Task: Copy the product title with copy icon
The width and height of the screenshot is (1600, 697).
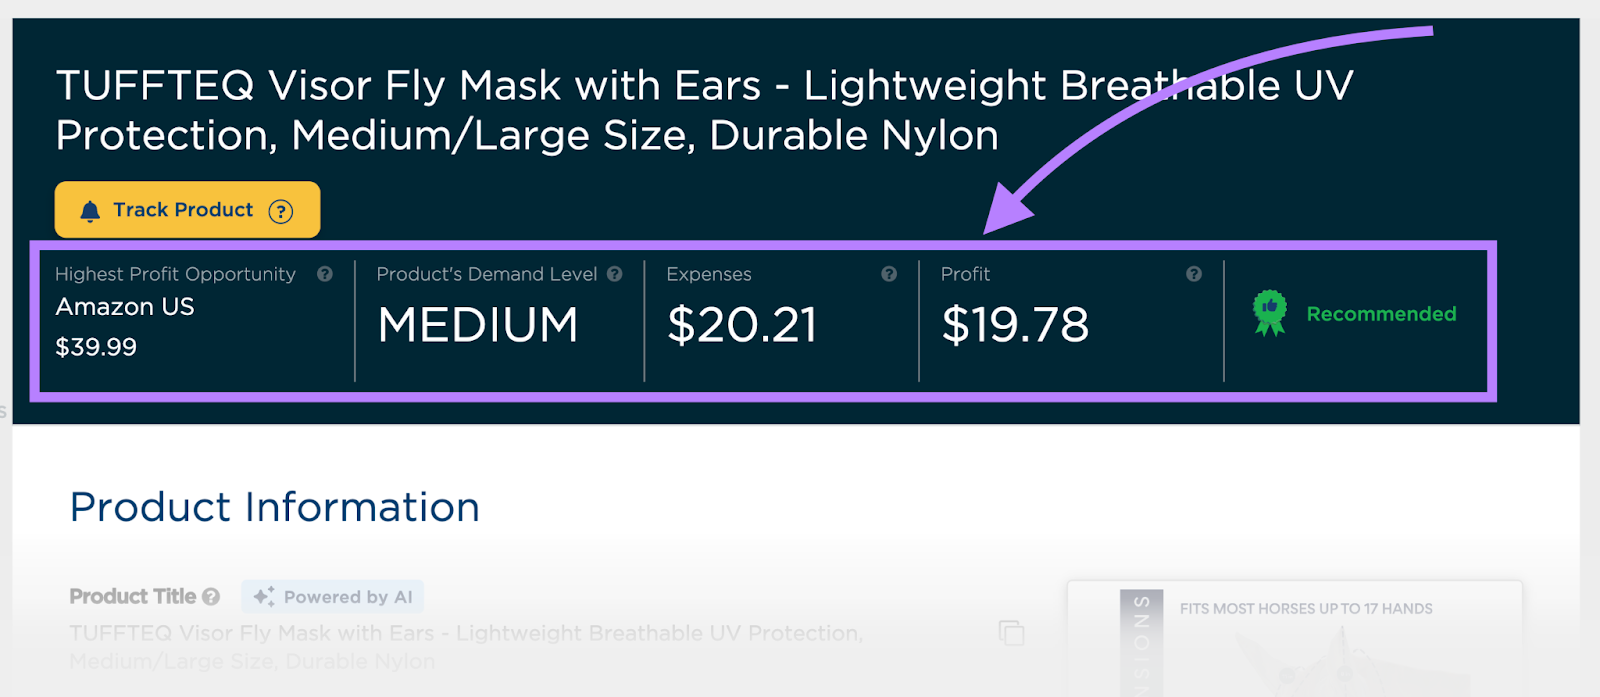Action: pos(1011,633)
